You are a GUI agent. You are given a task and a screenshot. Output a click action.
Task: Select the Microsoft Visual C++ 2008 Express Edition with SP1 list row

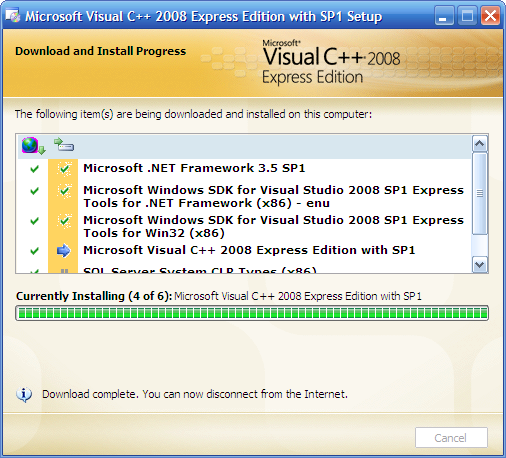(244, 250)
